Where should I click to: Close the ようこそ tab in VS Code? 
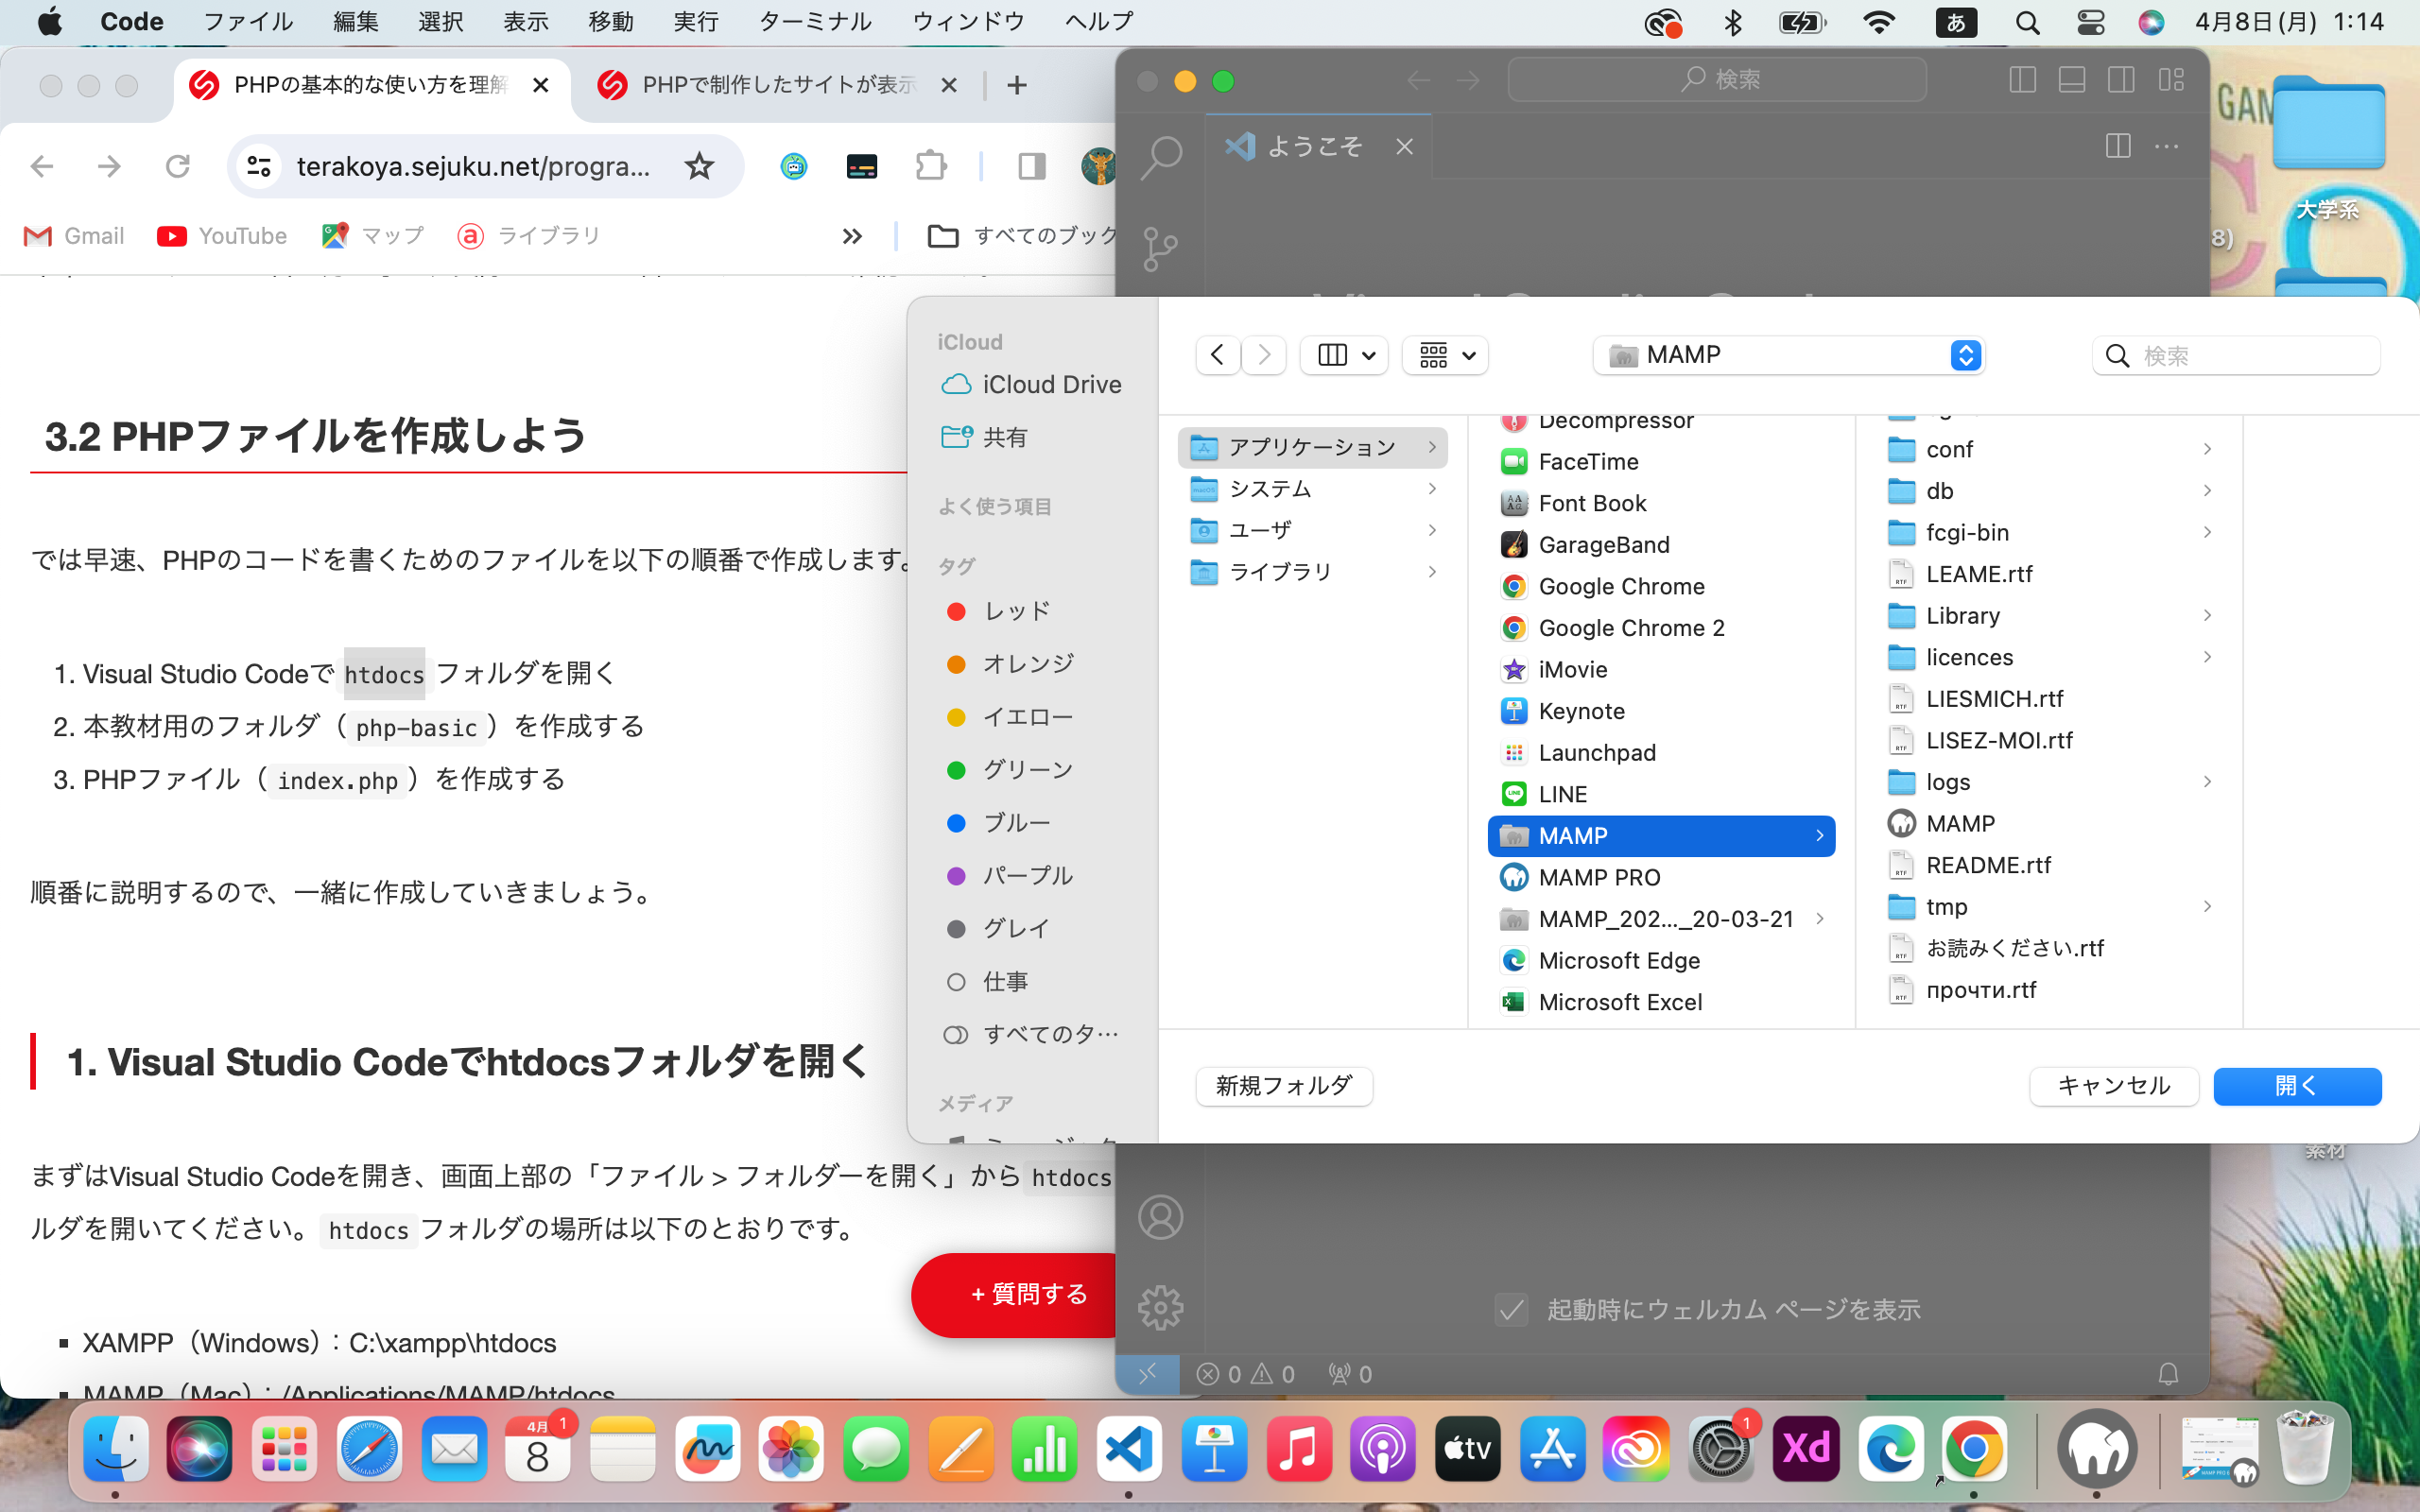click(x=1404, y=147)
